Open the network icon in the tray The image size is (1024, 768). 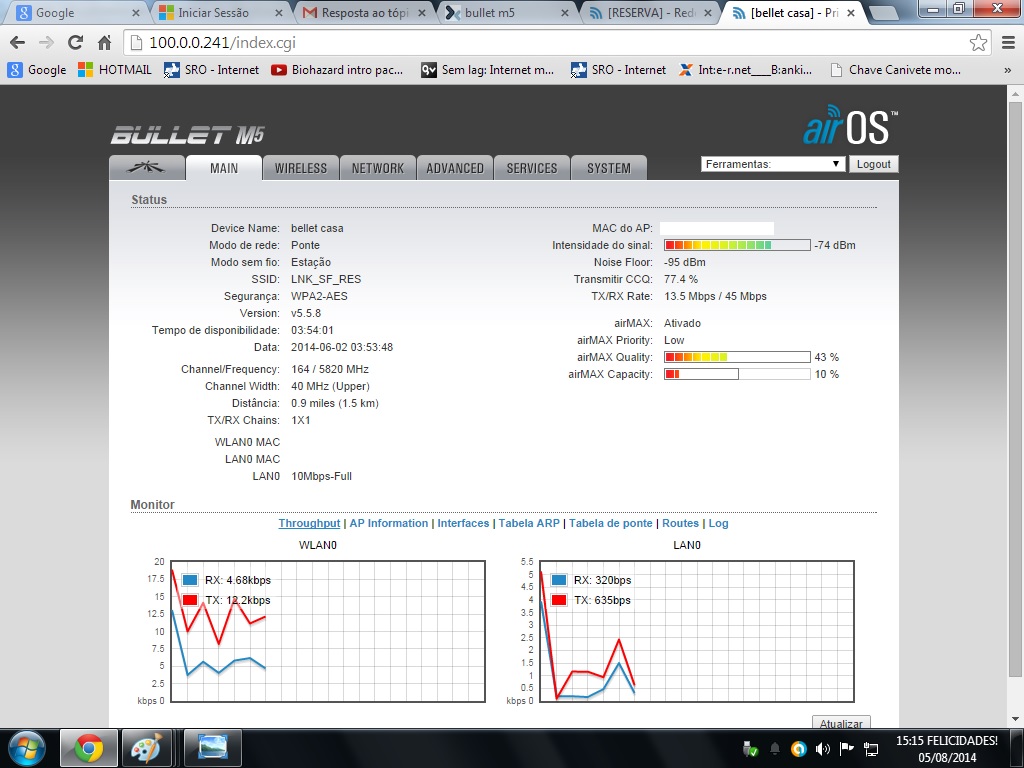871,749
